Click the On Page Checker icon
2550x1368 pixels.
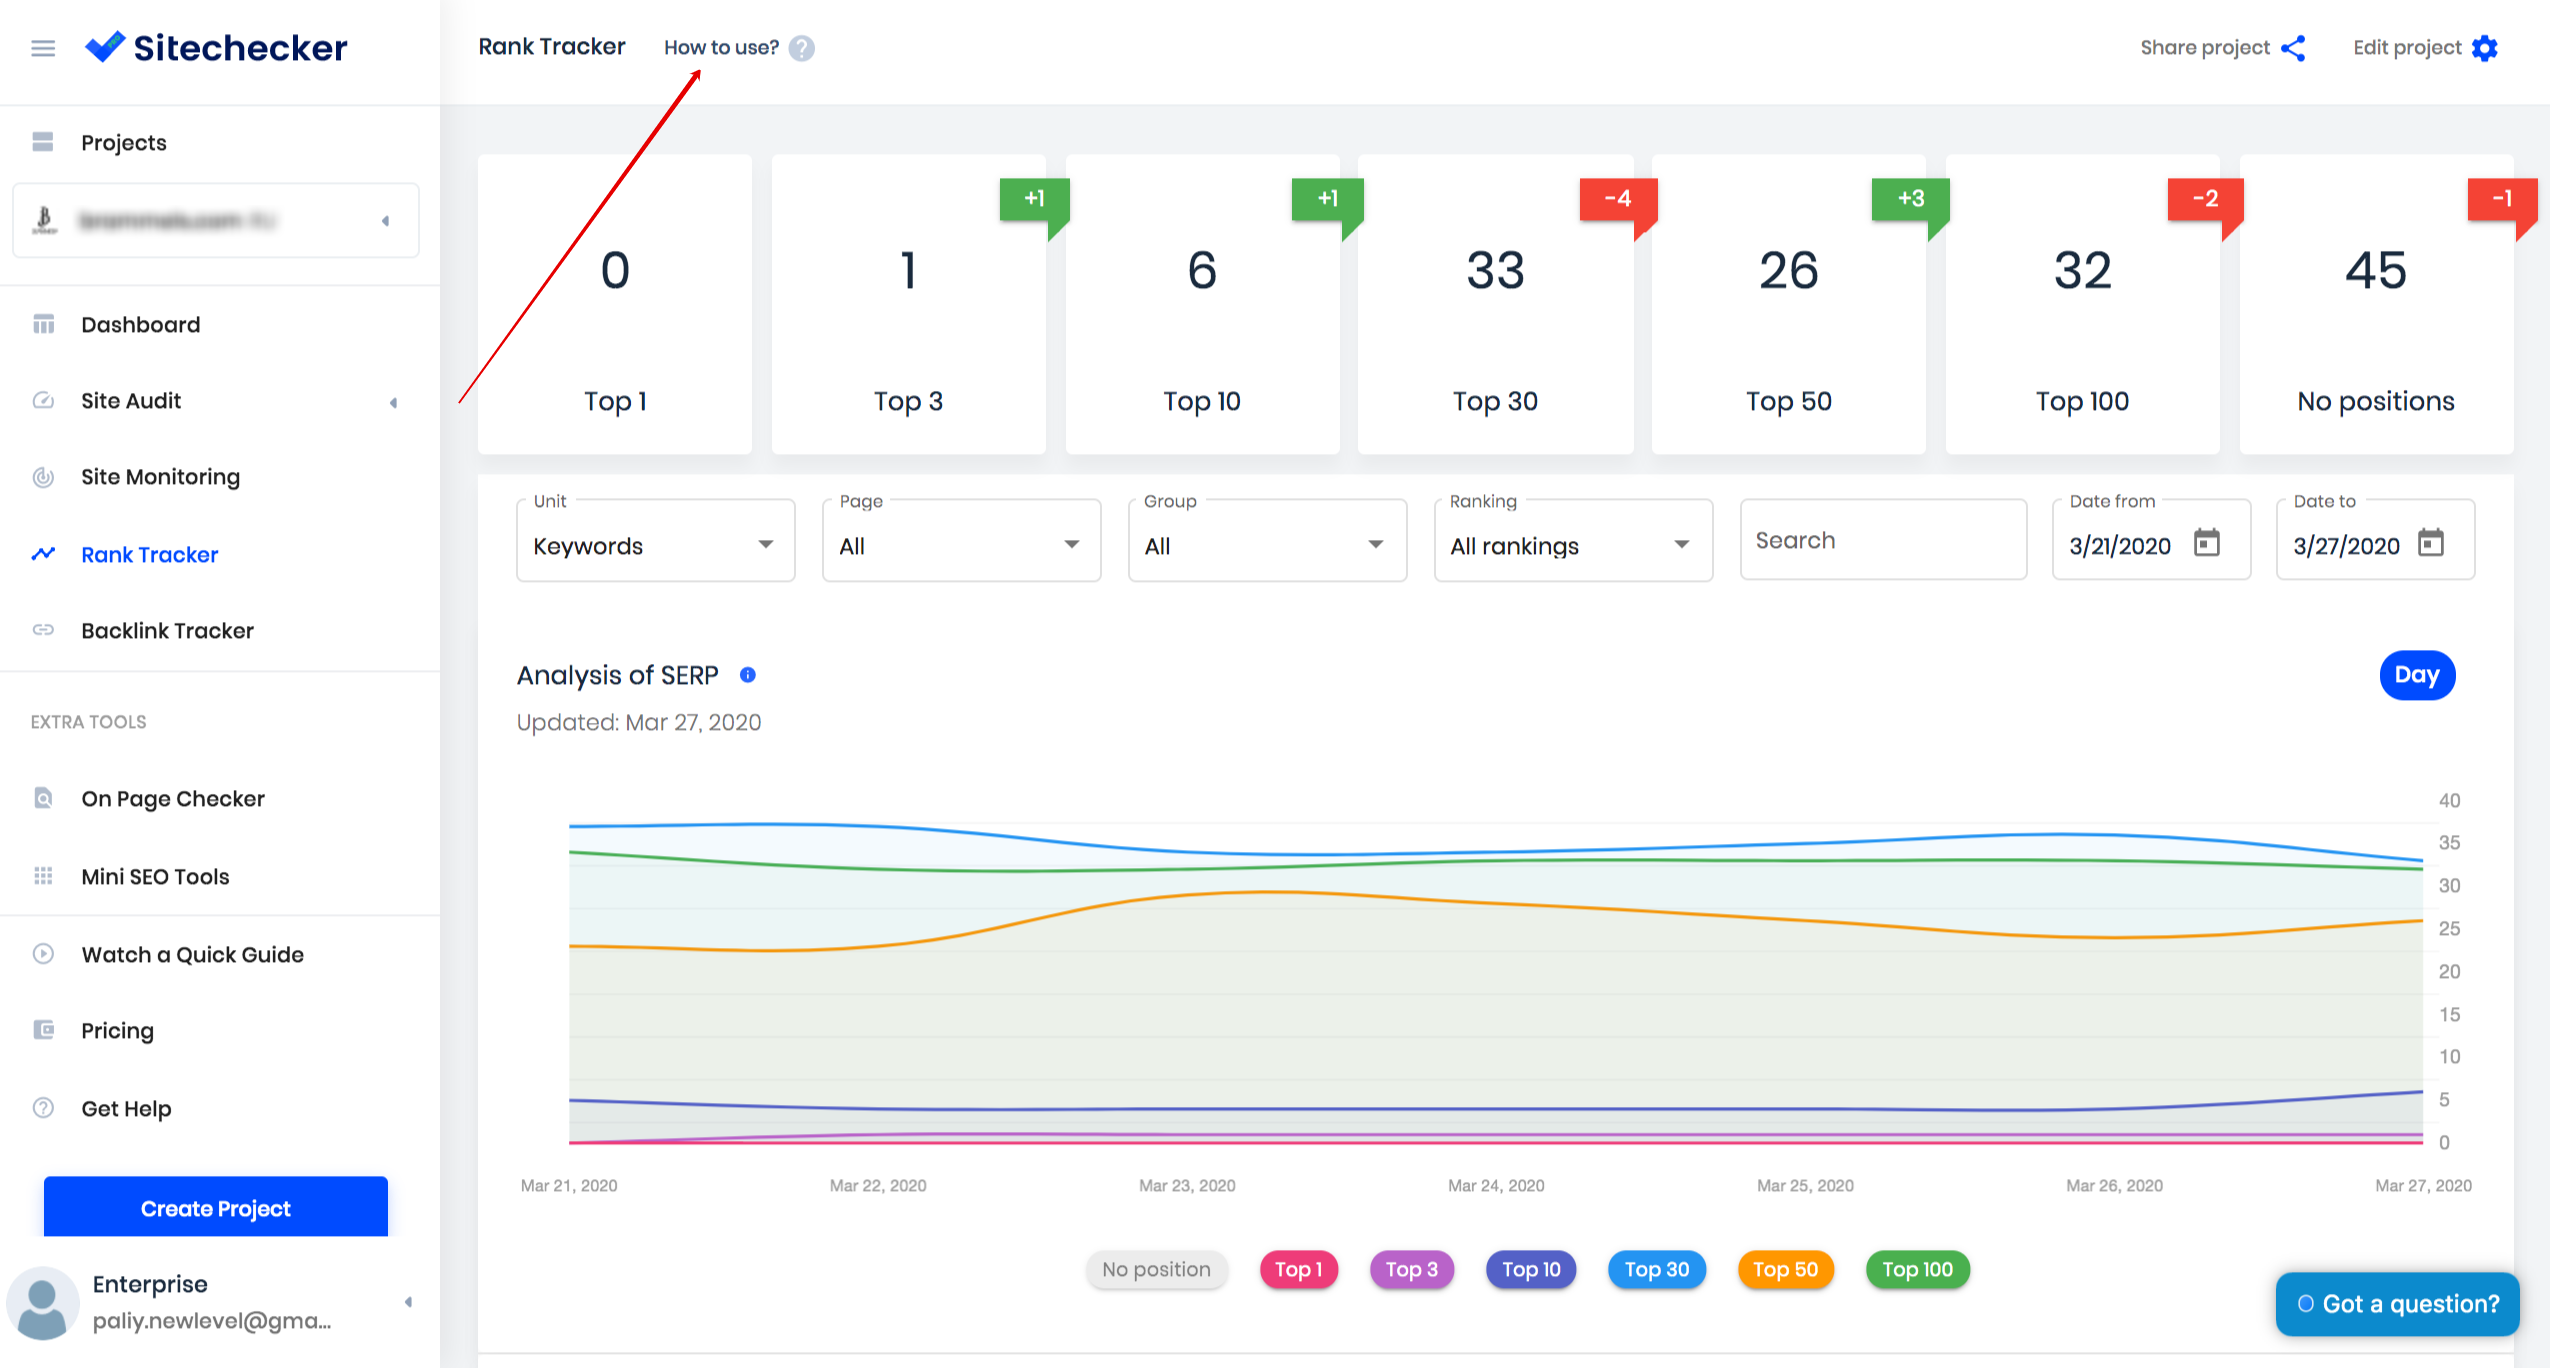tap(43, 798)
